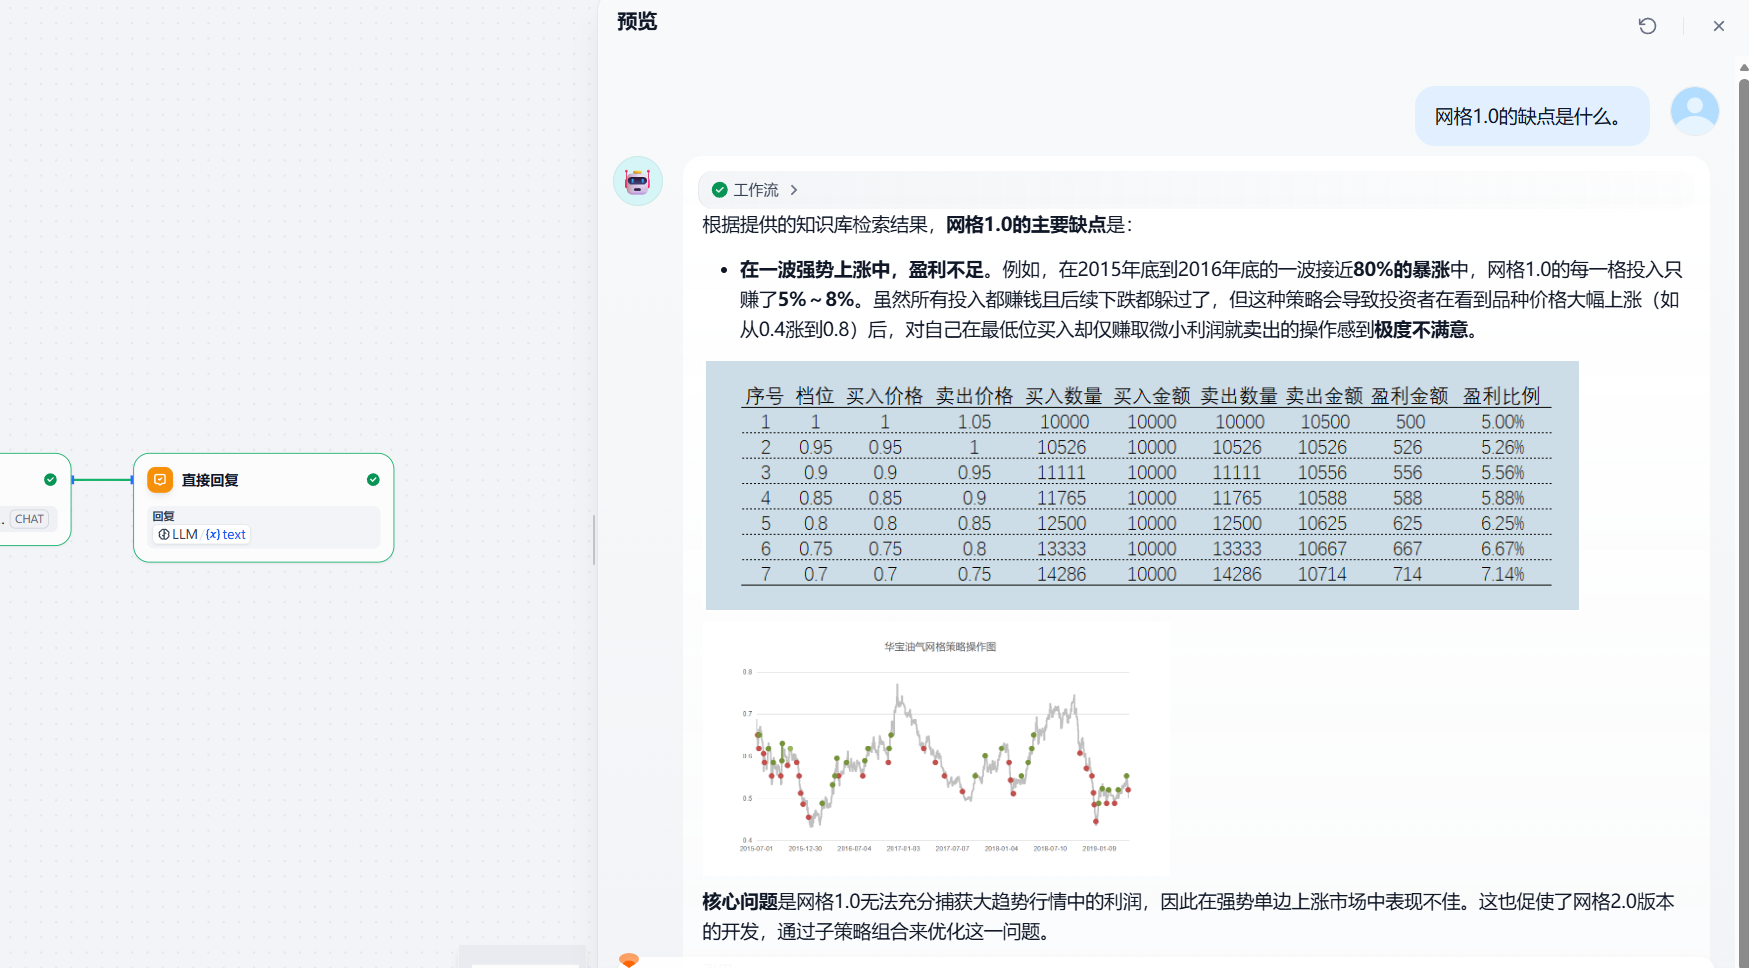
Task: Click the green success check on the CHAT node
Action: (x=50, y=480)
